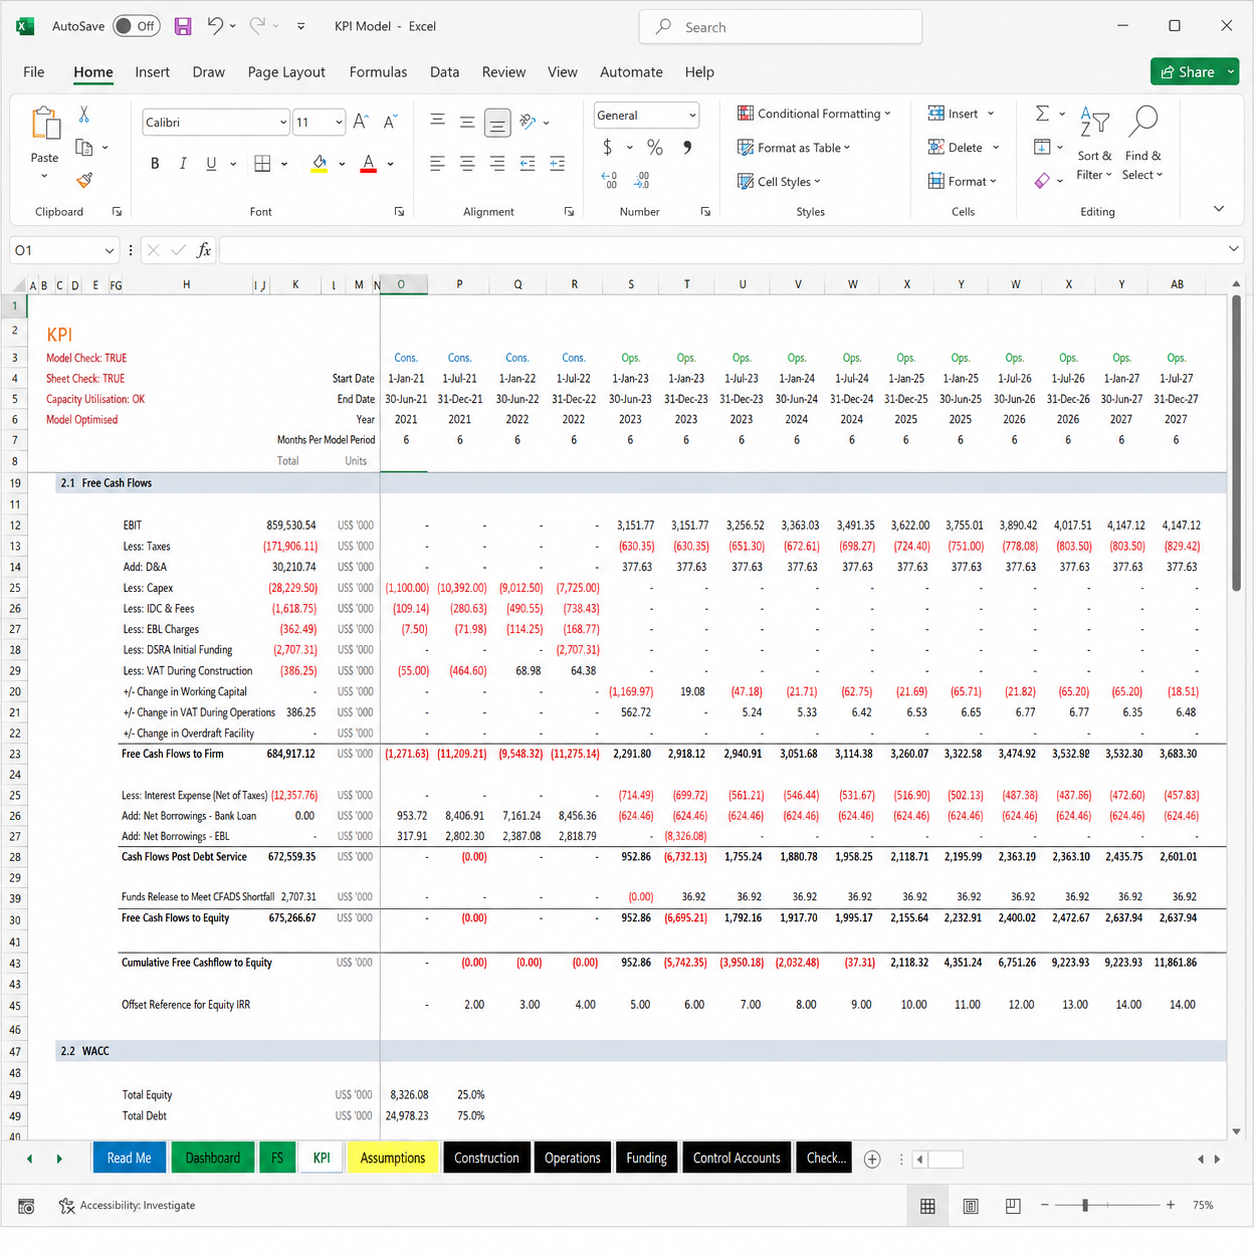Open the Name Box dropdown arrow
The height and width of the screenshot is (1254, 1254).
[x=109, y=250]
